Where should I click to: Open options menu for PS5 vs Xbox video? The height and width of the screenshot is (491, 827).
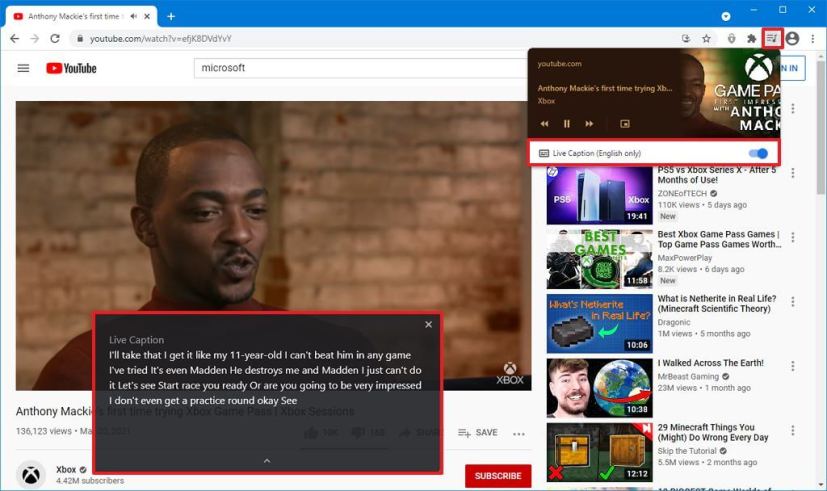[793, 173]
